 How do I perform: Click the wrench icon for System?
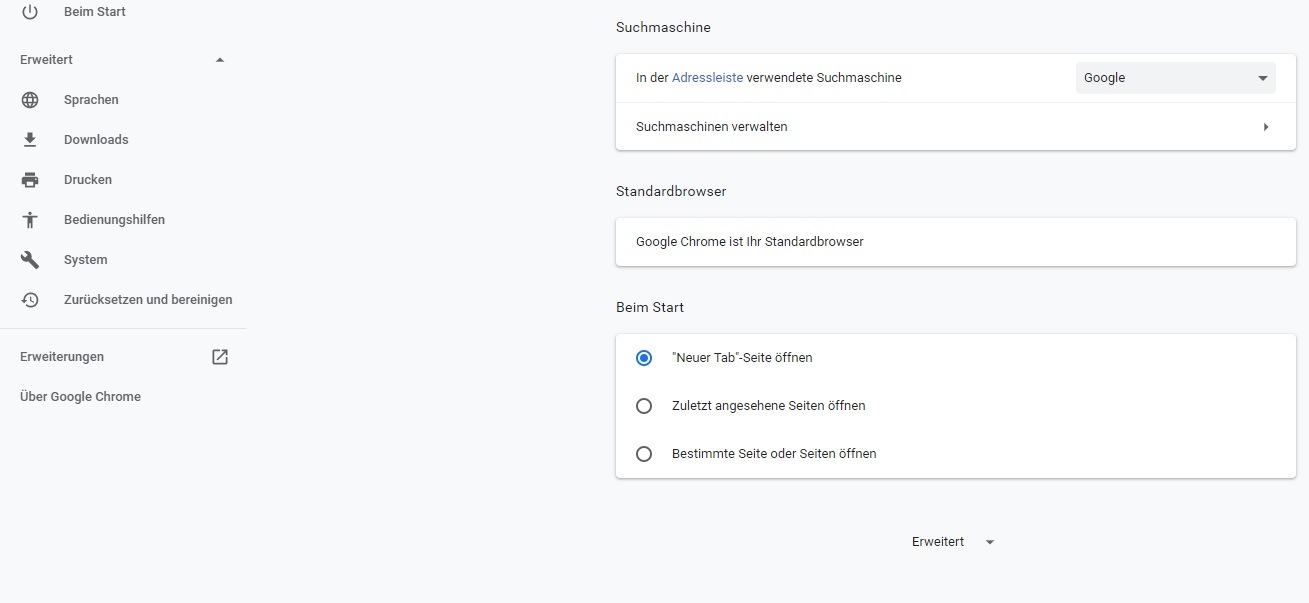pyautogui.click(x=30, y=260)
